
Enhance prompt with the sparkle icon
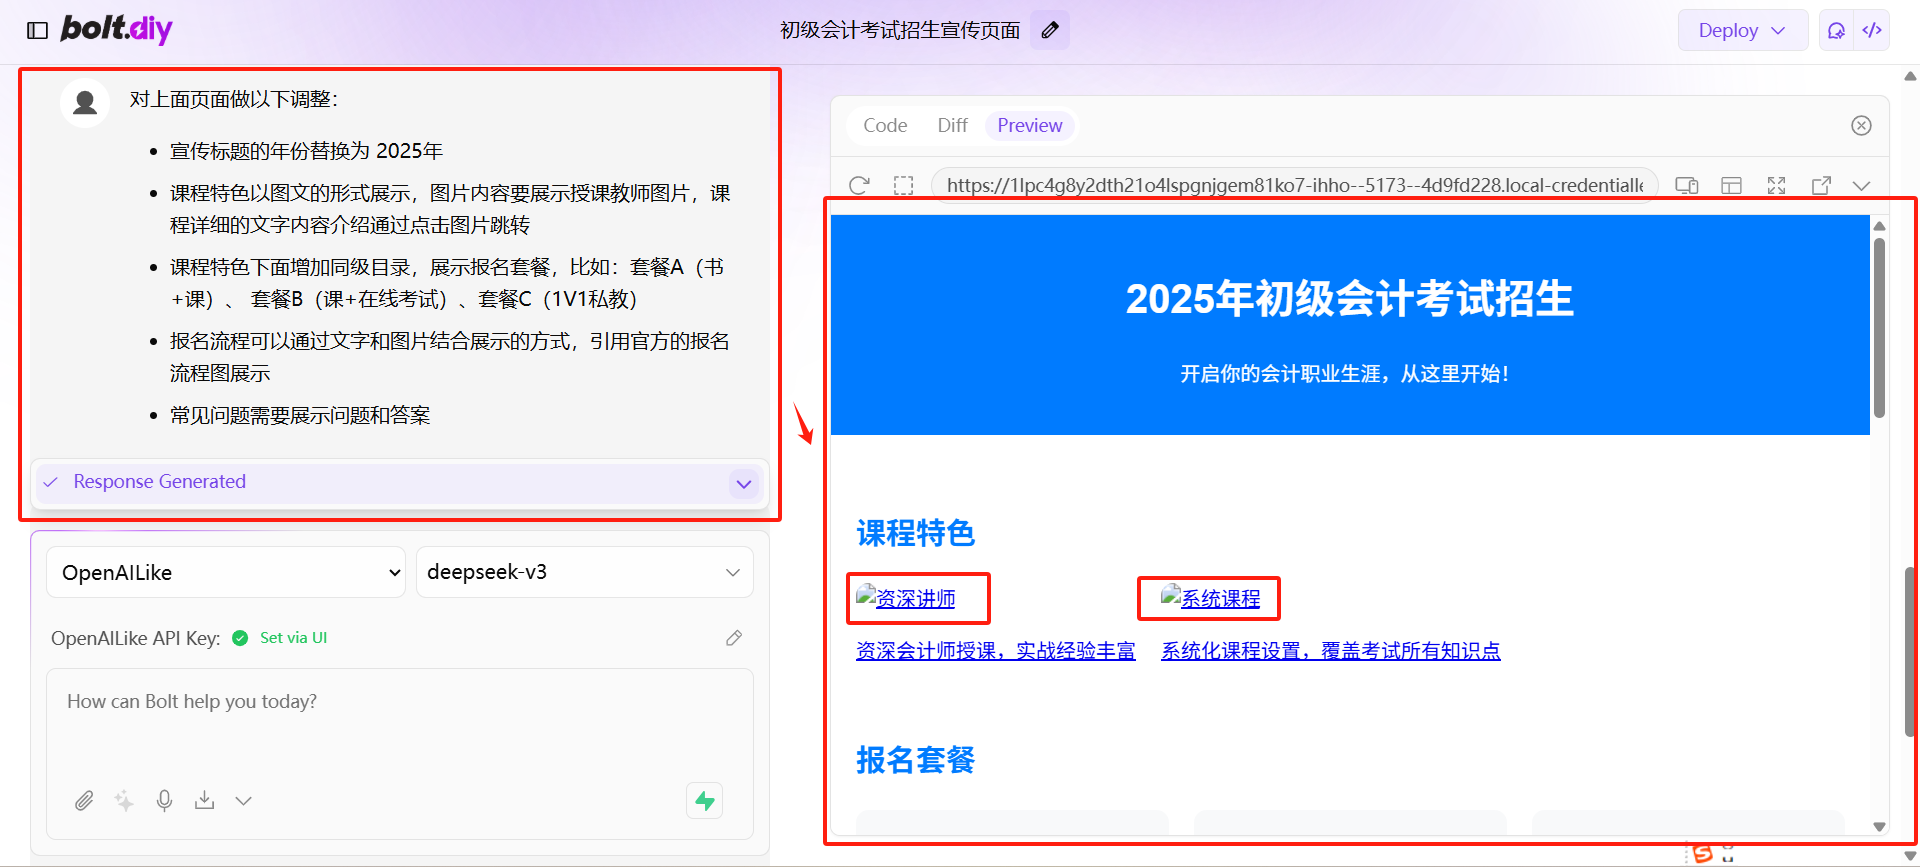click(x=124, y=801)
